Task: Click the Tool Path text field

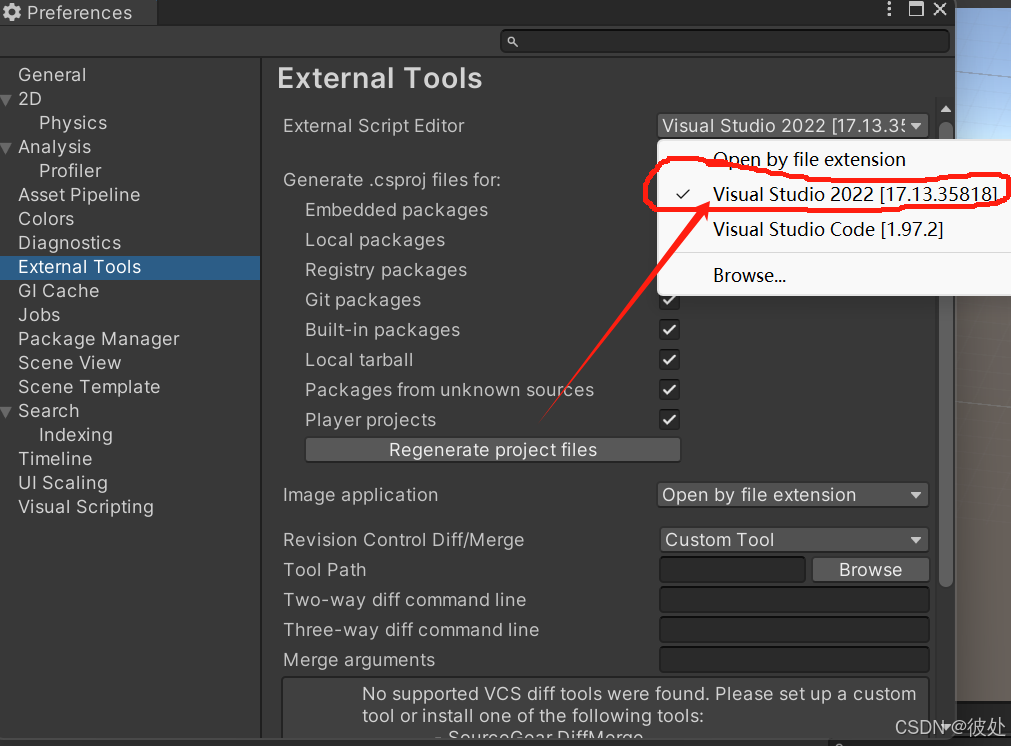Action: coord(732,570)
